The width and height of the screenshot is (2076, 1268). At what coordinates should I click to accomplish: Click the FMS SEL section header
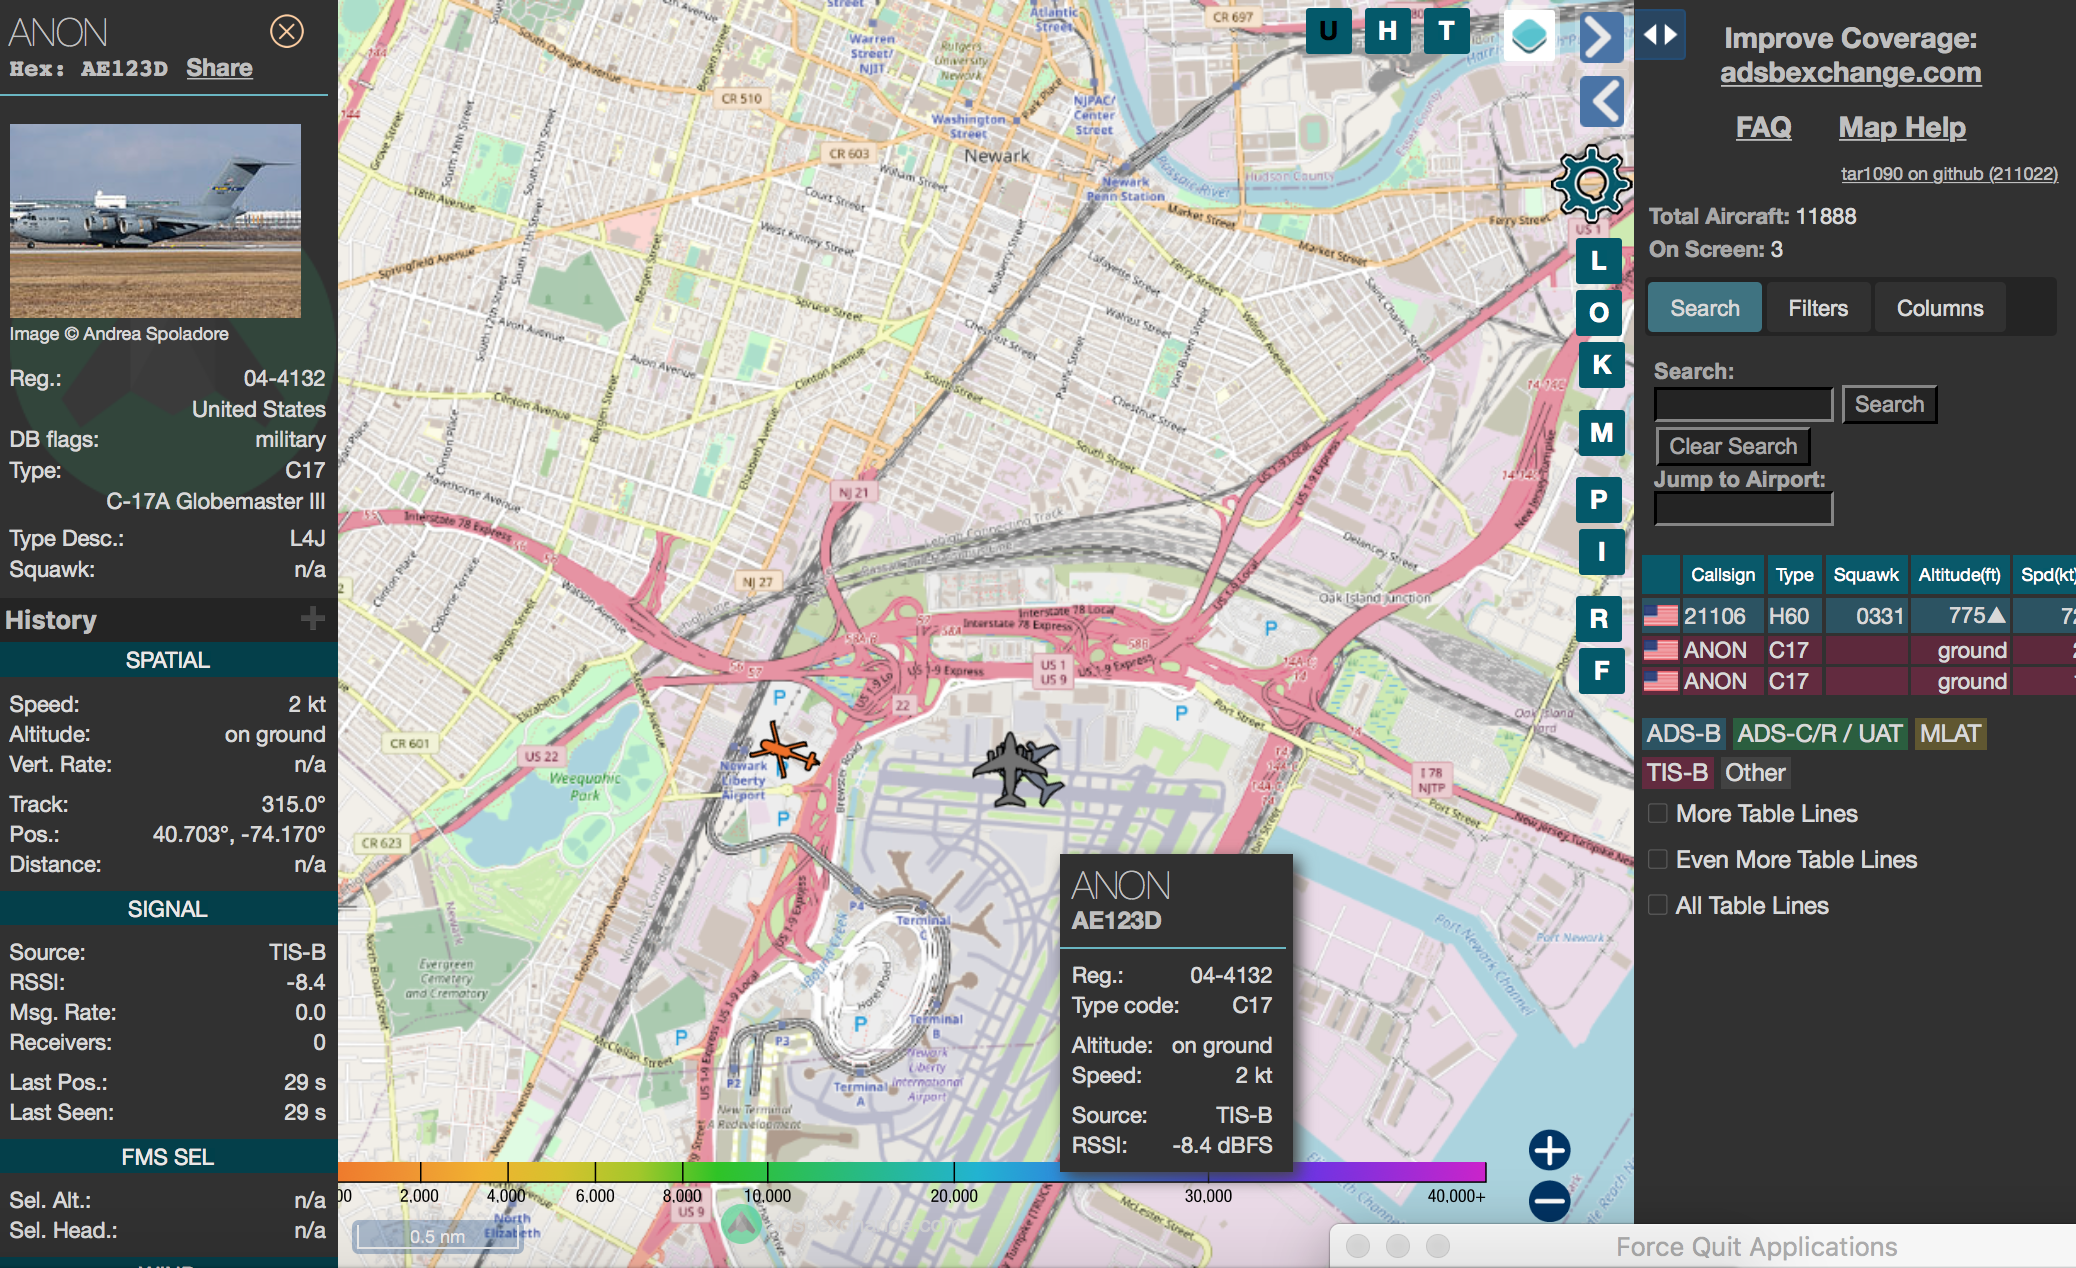tap(168, 1157)
